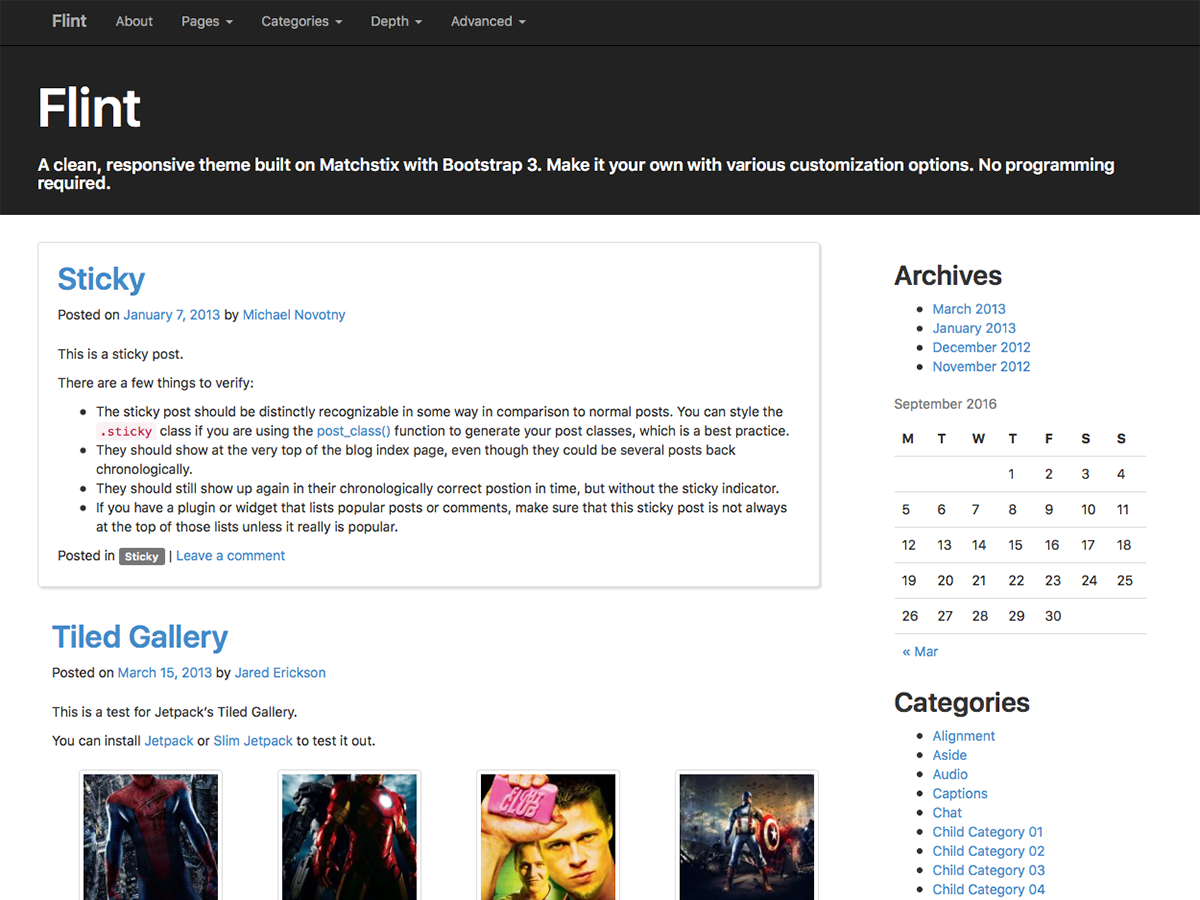Select the Audio category in the sidebar
This screenshot has height=900, width=1200.
pyautogui.click(x=950, y=774)
